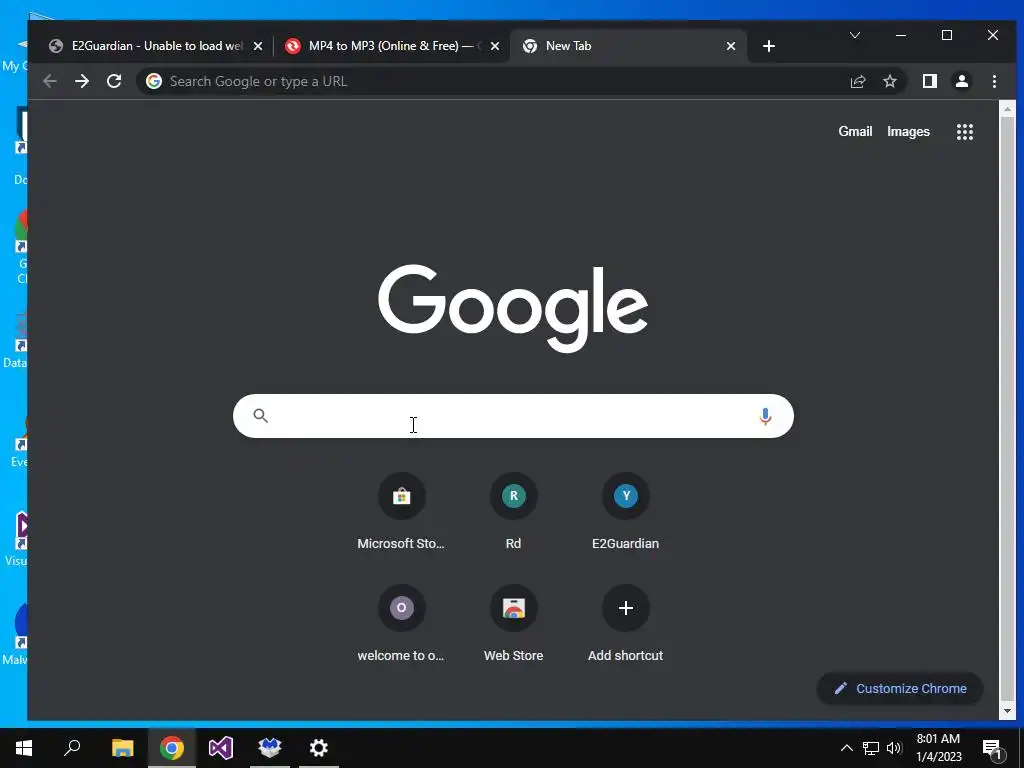Viewport: 1024px width, 768px height.
Task: Close the New Tab tab
Action: pyautogui.click(x=731, y=46)
